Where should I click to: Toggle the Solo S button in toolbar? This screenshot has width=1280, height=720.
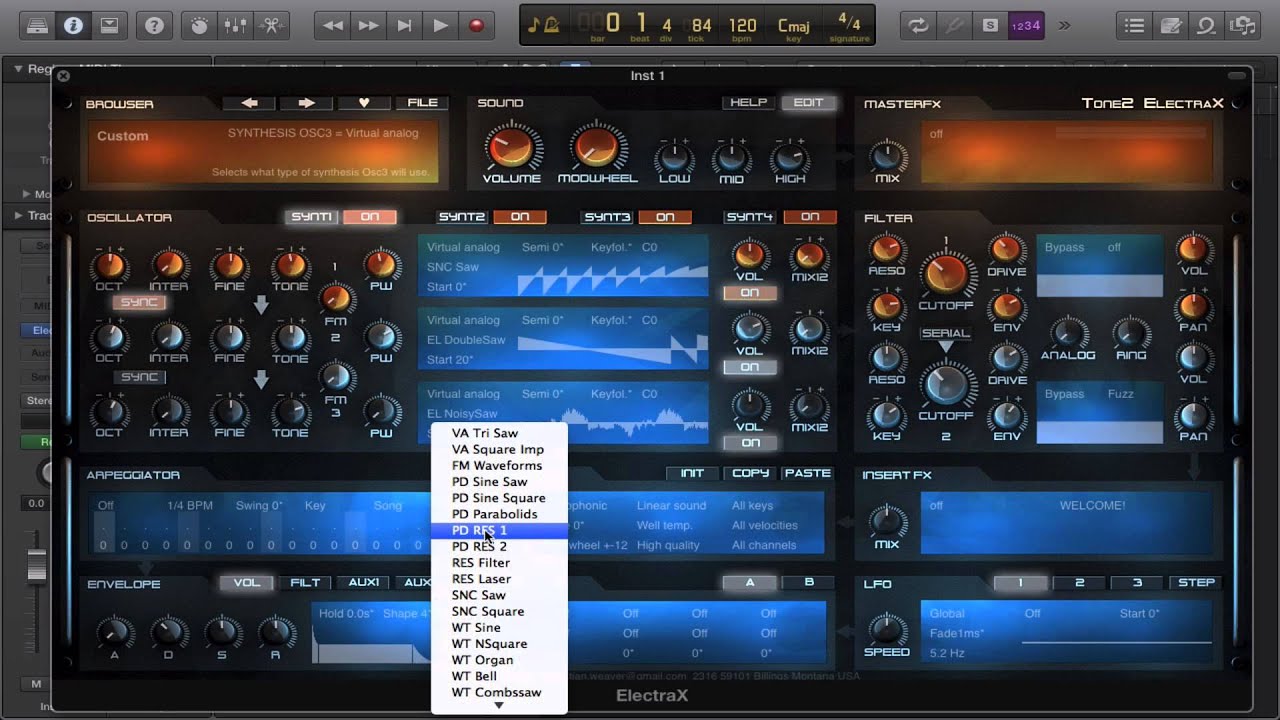click(x=990, y=26)
